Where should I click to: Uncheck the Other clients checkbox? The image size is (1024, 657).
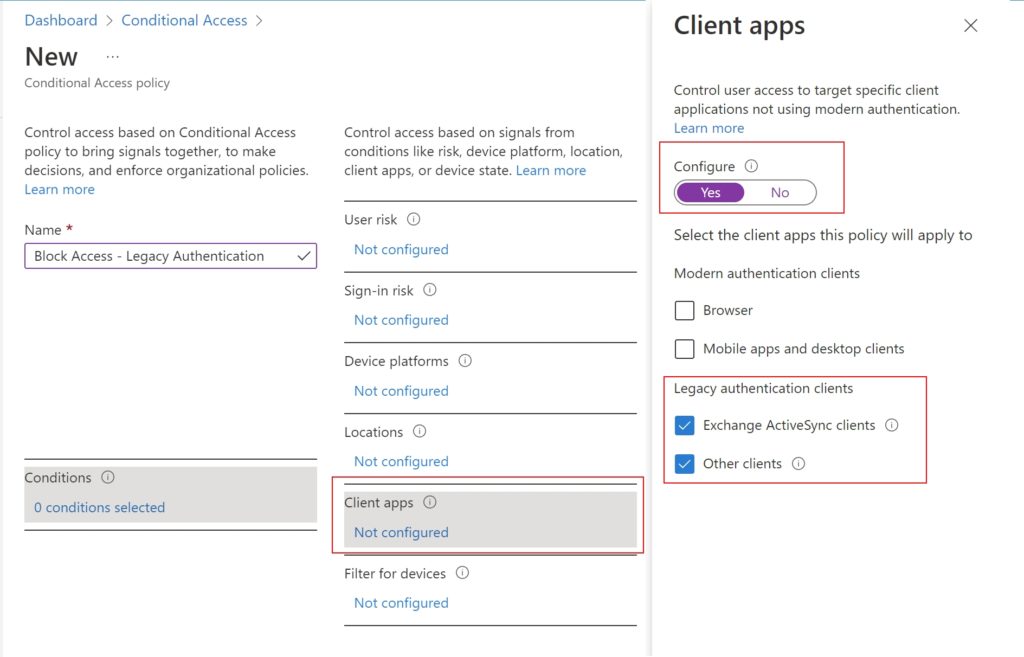pyautogui.click(x=684, y=464)
